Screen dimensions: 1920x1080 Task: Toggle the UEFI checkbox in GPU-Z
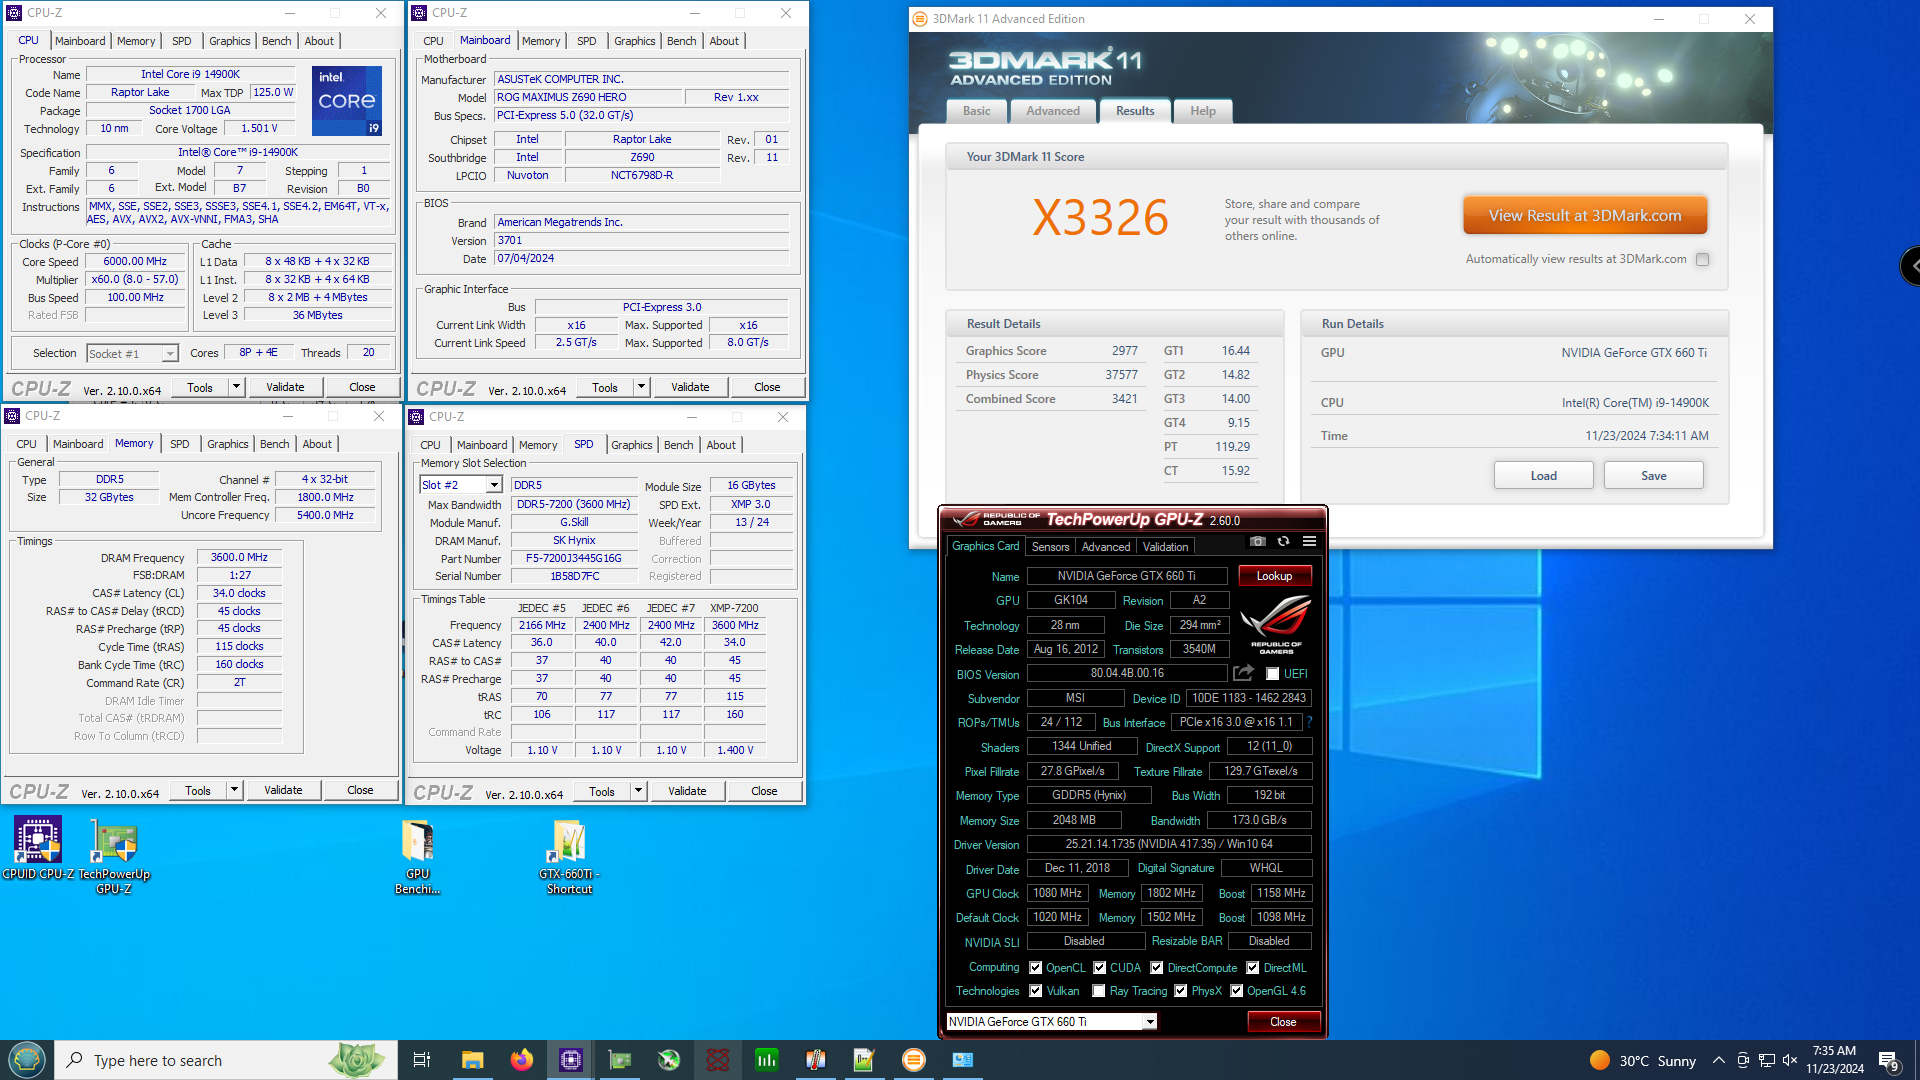click(x=1273, y=674)
